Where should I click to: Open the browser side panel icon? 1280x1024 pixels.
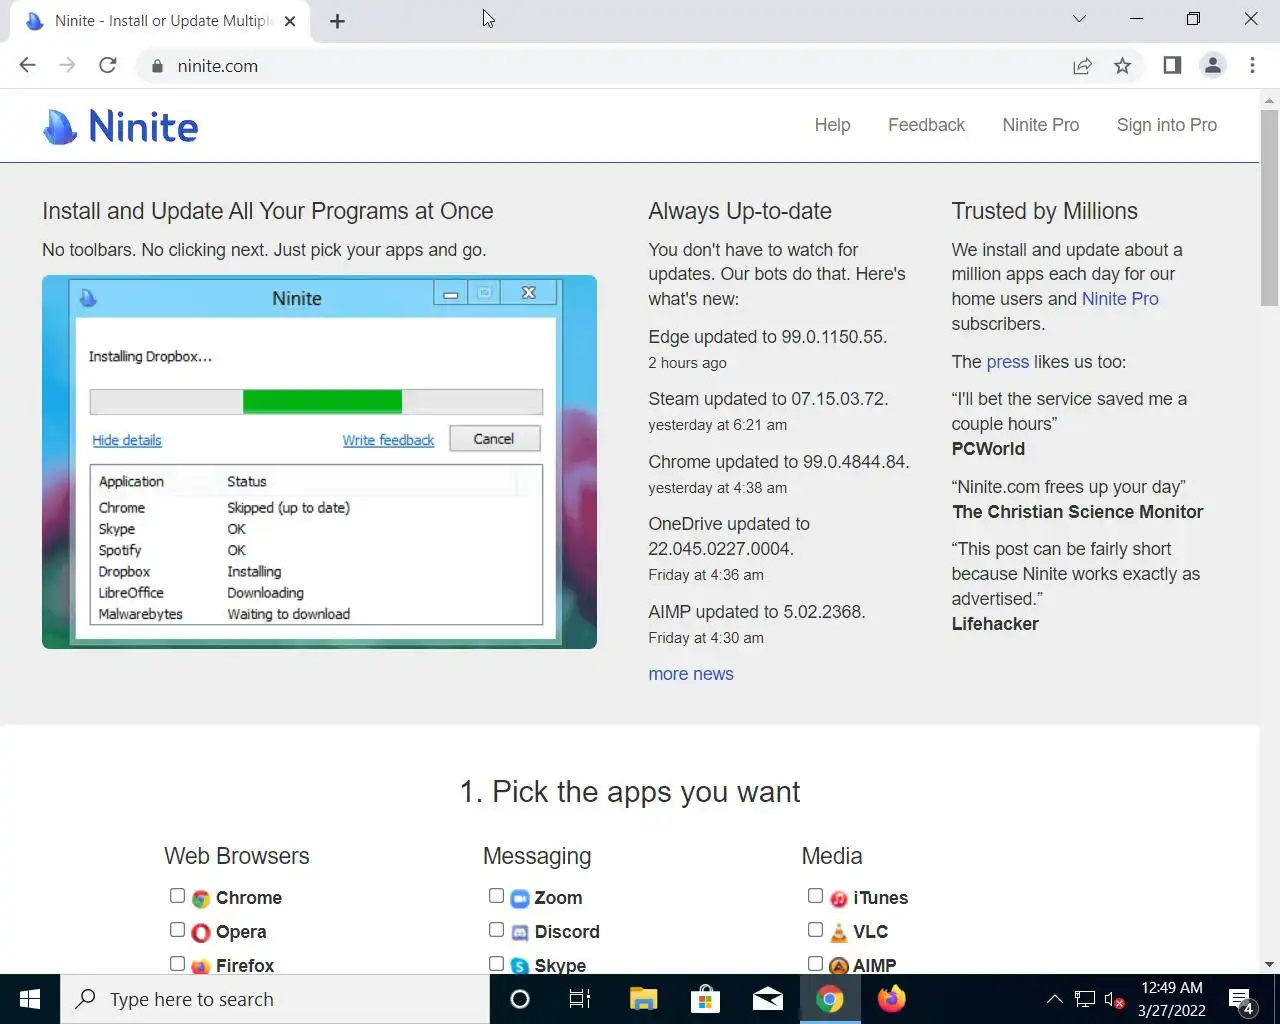[1172, 65]
